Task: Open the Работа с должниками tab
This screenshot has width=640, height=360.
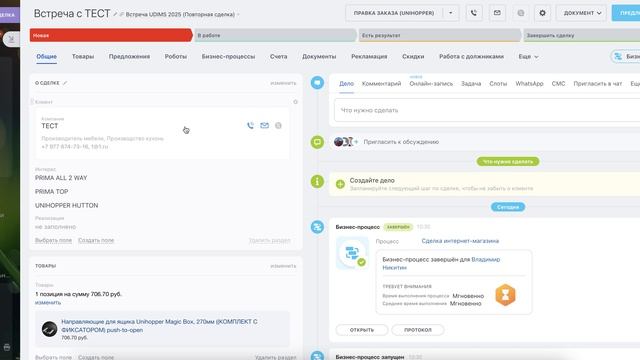Action: pos(471,57)
